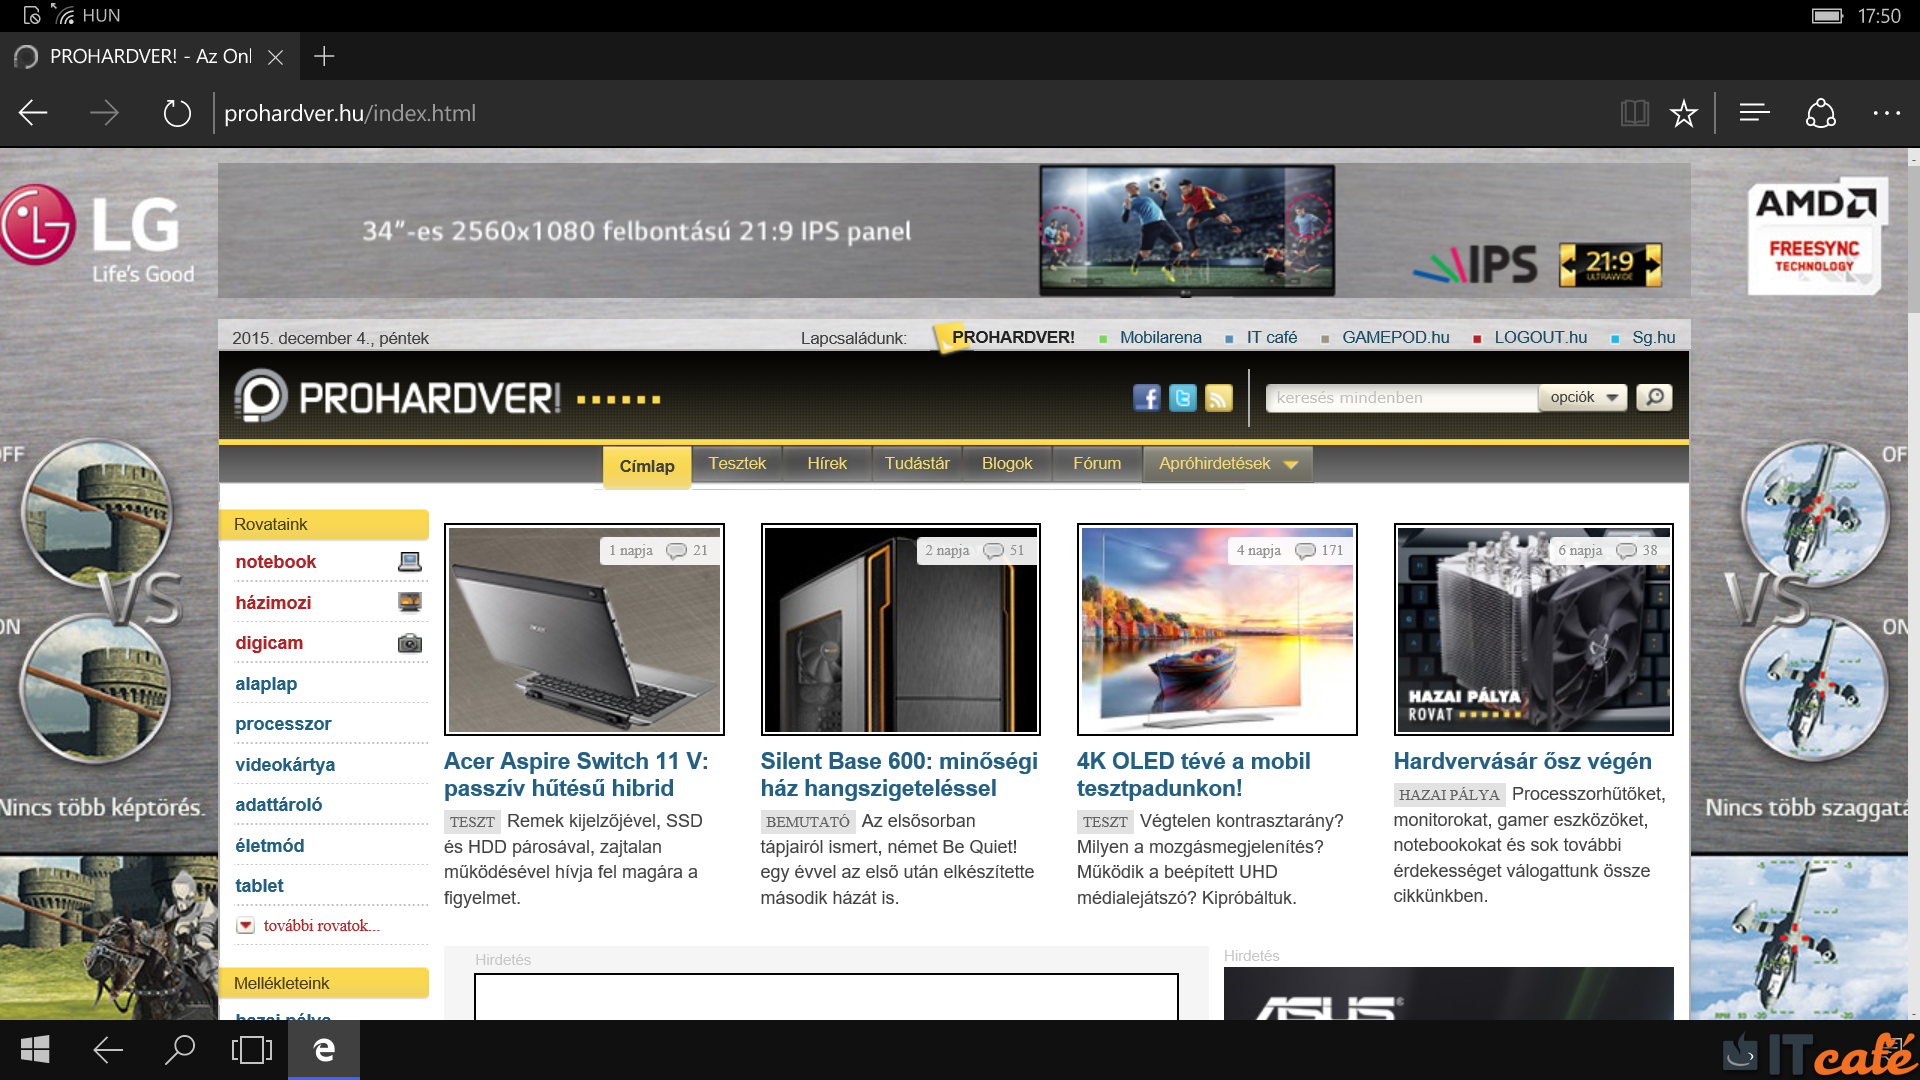The height and width of the screenshot is (1080, 1920).
Task: Go to the Tudástár tab
Action: click(x=917, y=463)
